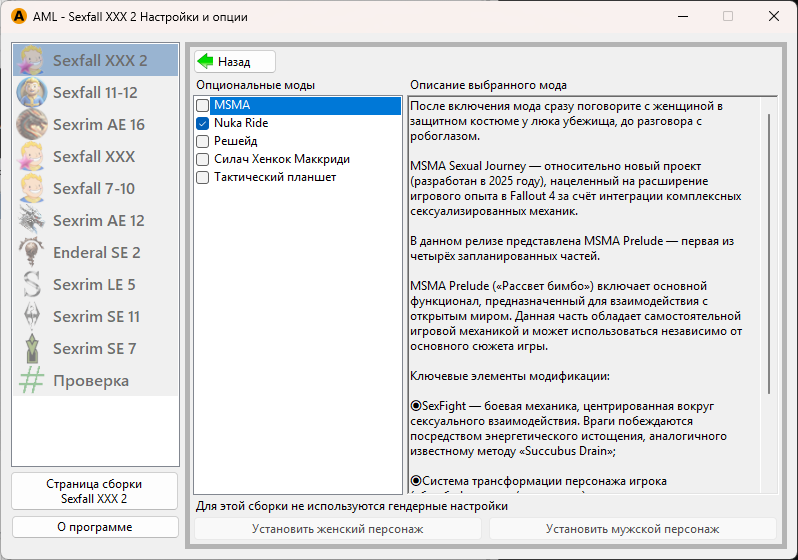Open Sexrim SE 7 build settings
This screenshot has height=560, width=798.
coord(94,348)
